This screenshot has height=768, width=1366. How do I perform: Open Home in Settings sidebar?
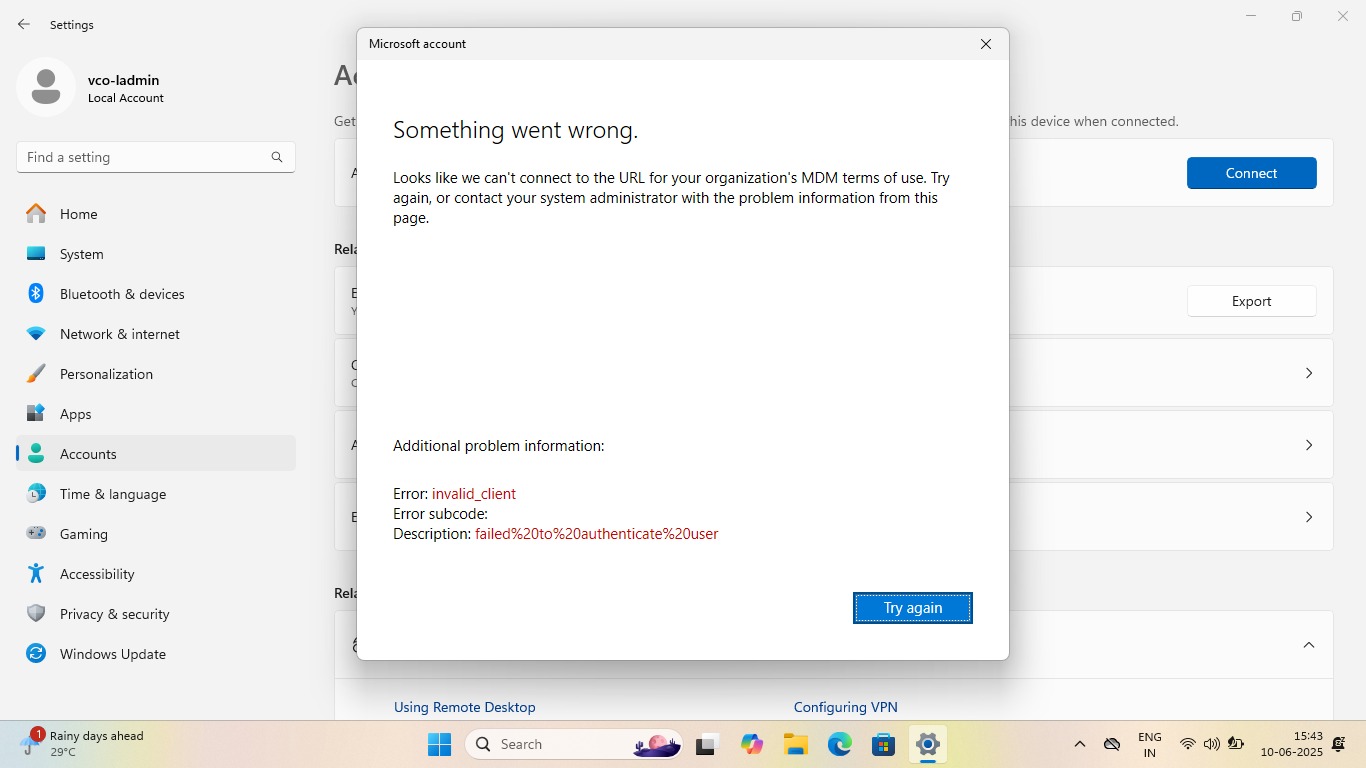[156, 214]
